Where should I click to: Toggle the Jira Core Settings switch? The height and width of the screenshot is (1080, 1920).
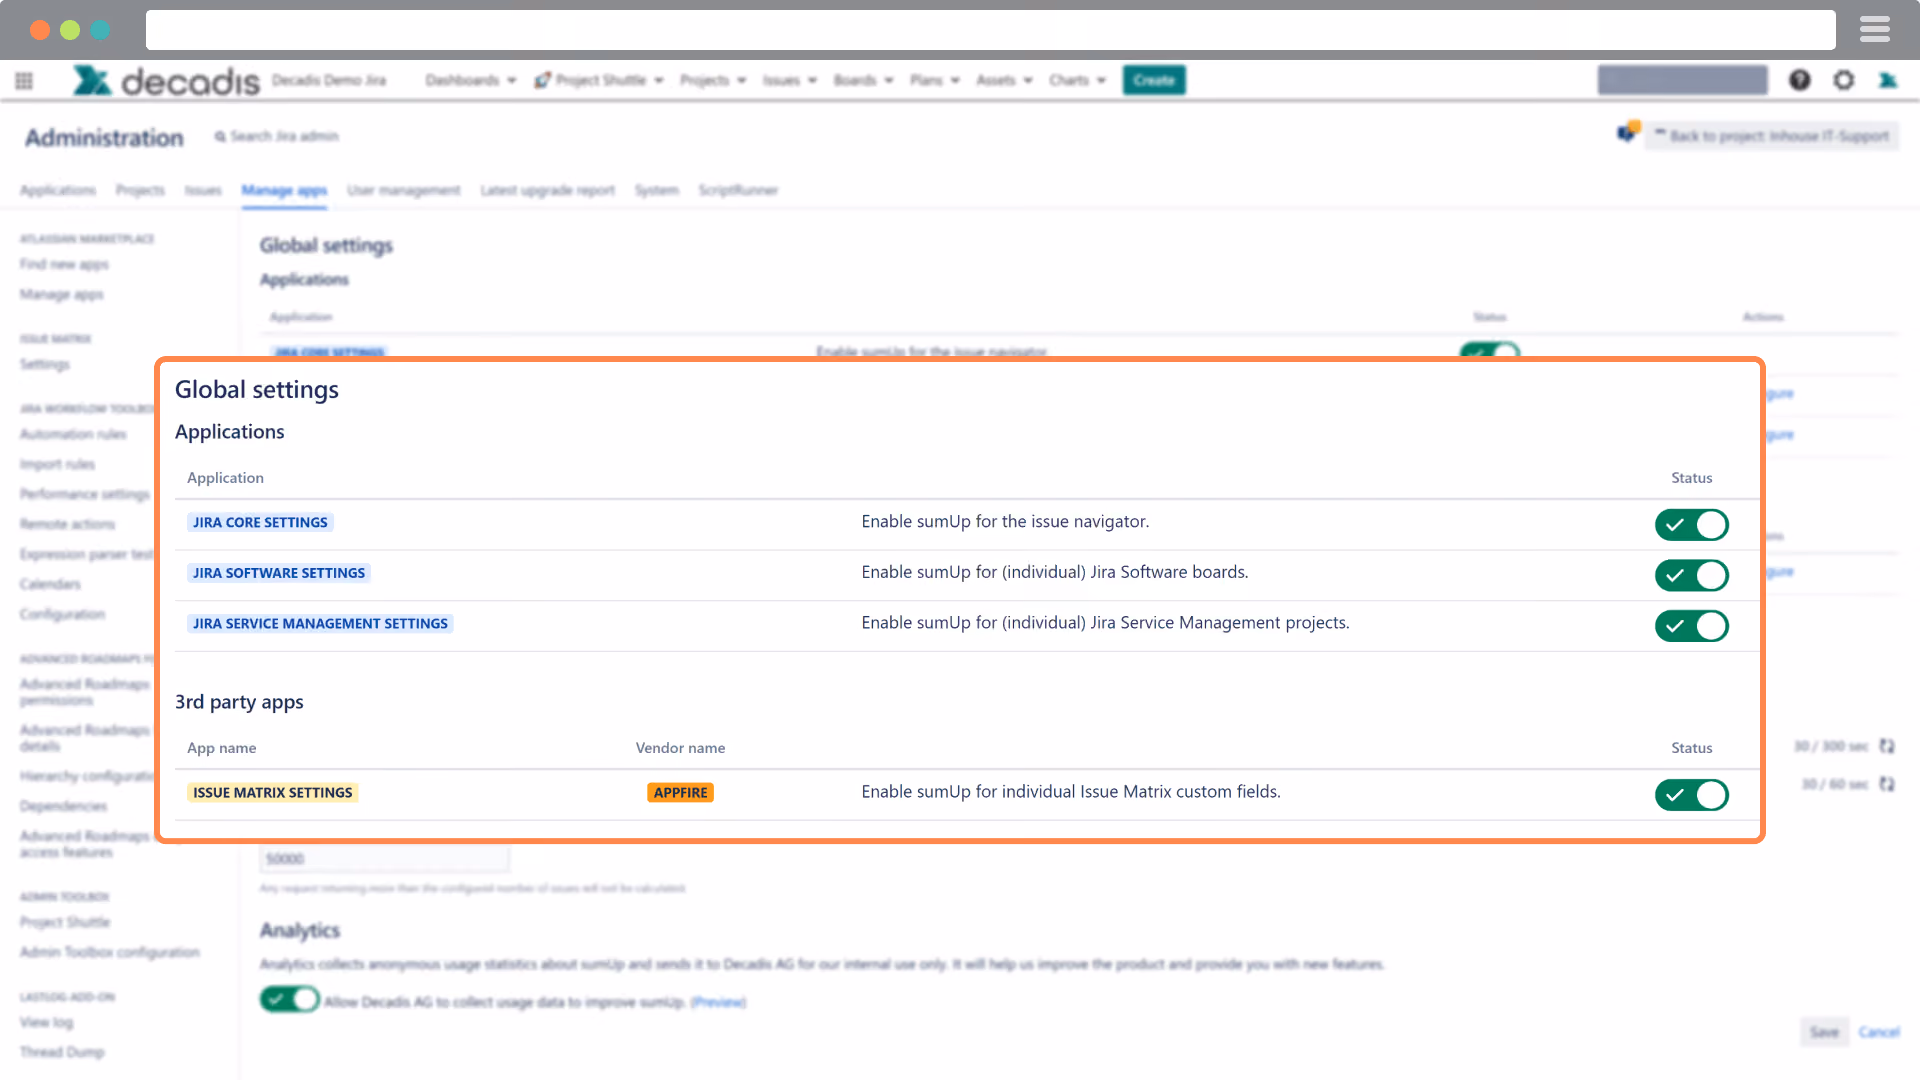(1691, 525)
